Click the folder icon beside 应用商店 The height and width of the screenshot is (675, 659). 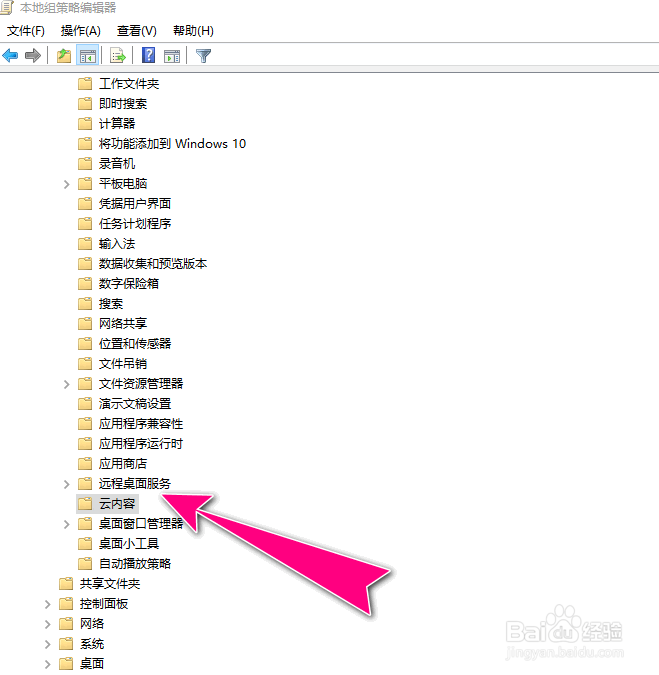tap(85, 464)
